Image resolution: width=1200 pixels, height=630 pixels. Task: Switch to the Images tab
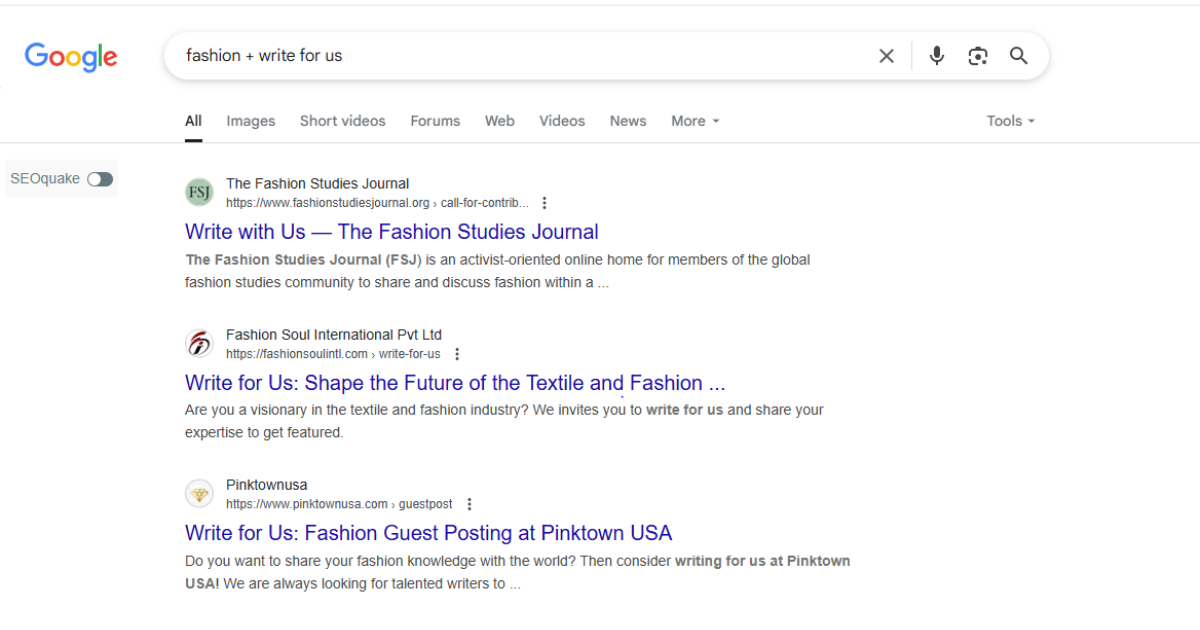tap(251, 121)
